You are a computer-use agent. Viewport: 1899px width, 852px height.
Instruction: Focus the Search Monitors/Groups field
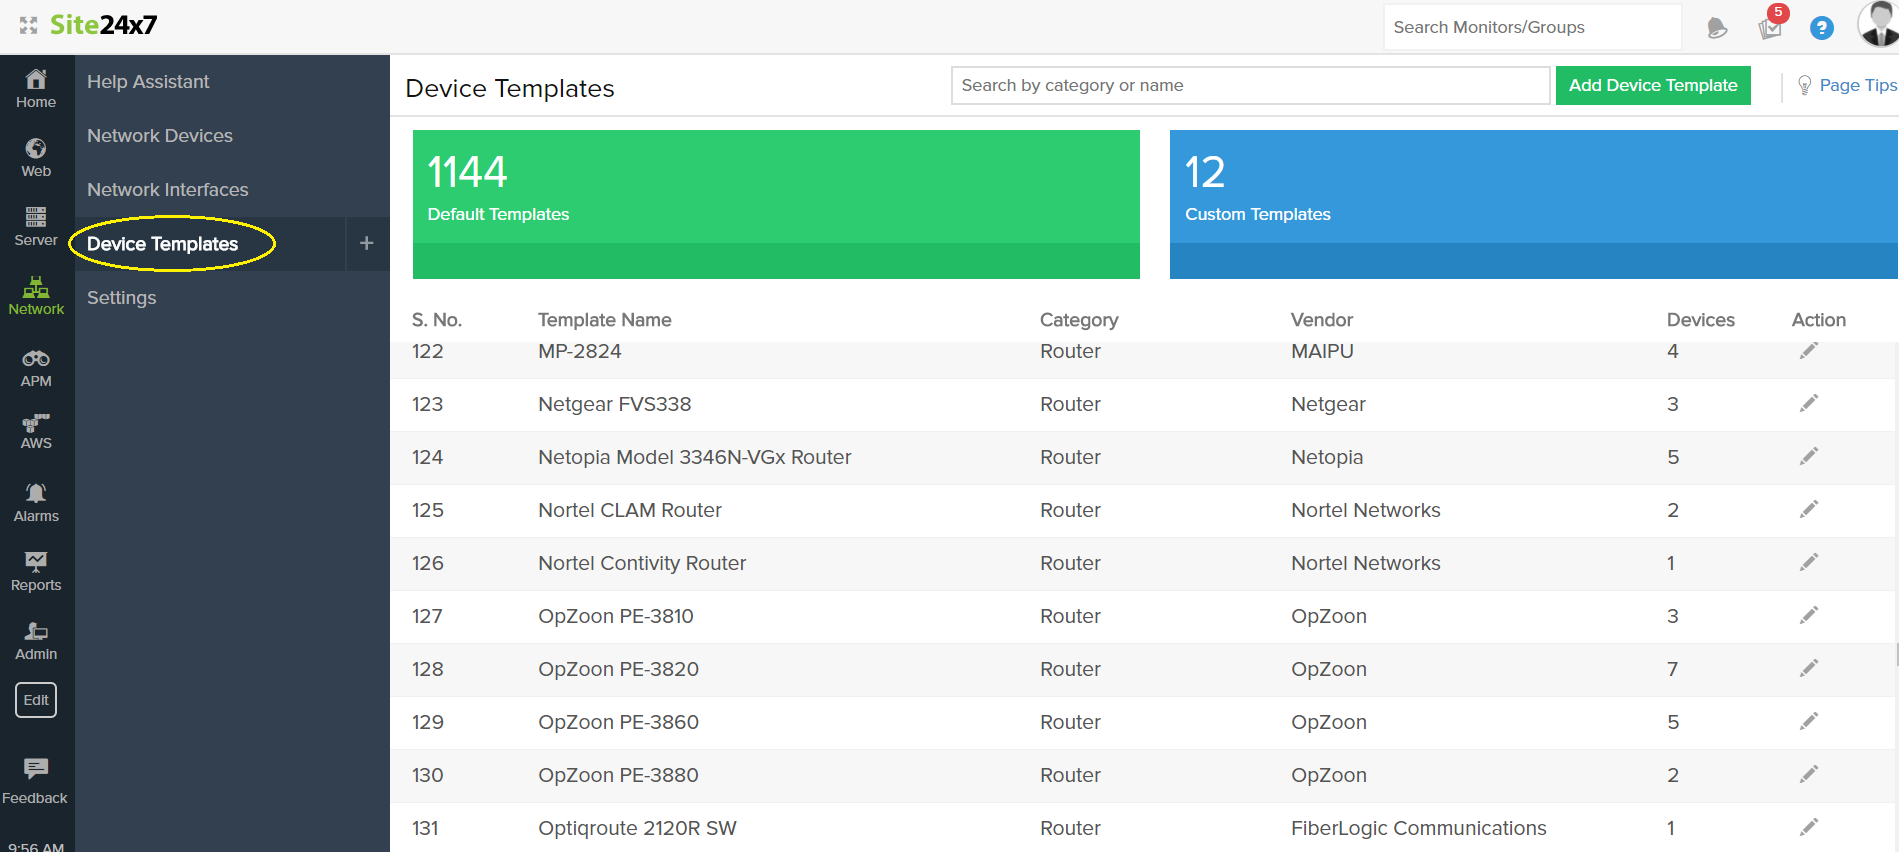pos(1532,27)
